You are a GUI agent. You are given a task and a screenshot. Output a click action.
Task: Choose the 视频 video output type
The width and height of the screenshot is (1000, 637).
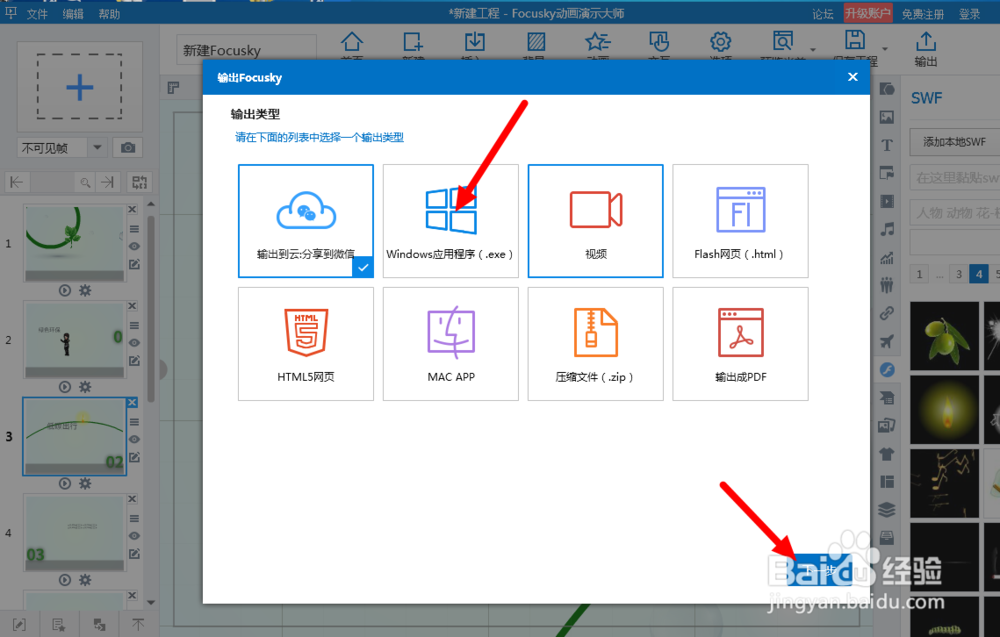coord(595,221)
